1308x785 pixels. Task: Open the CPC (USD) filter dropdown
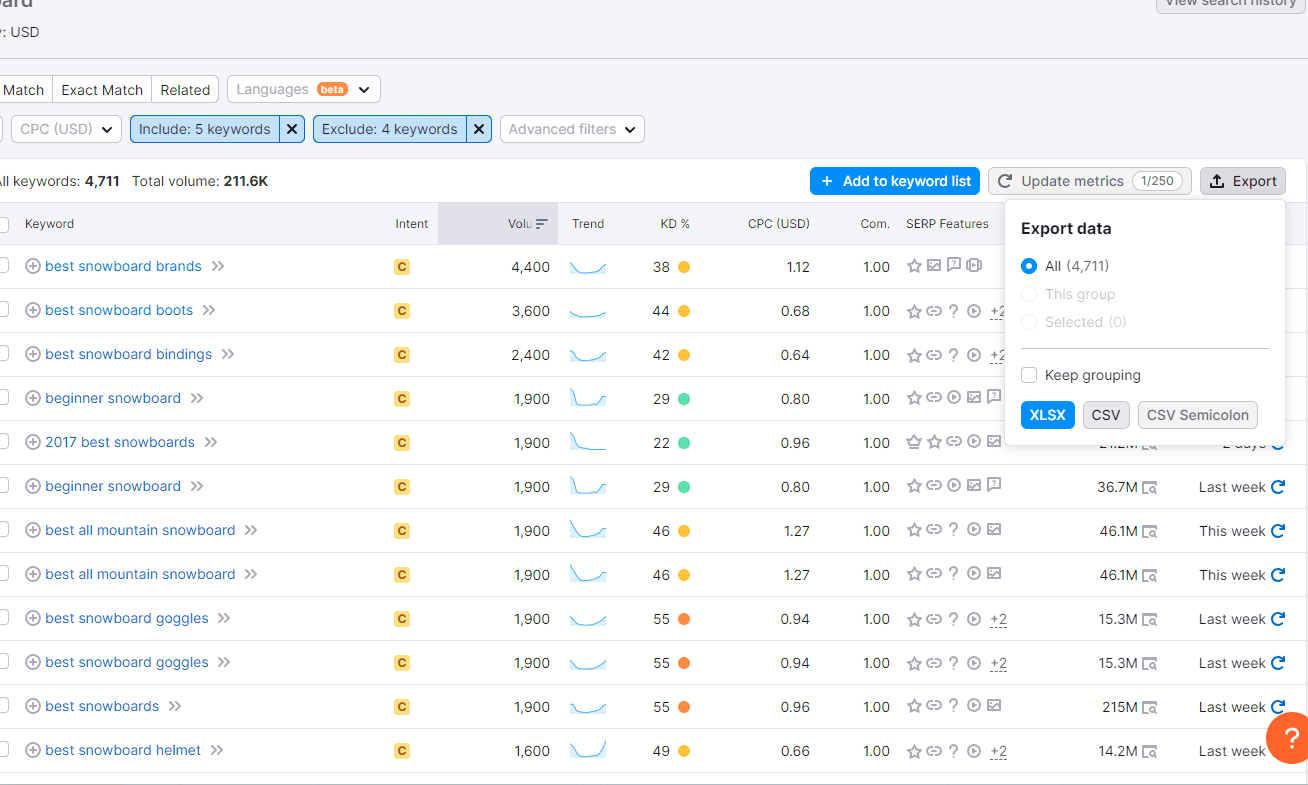point(65,128)
